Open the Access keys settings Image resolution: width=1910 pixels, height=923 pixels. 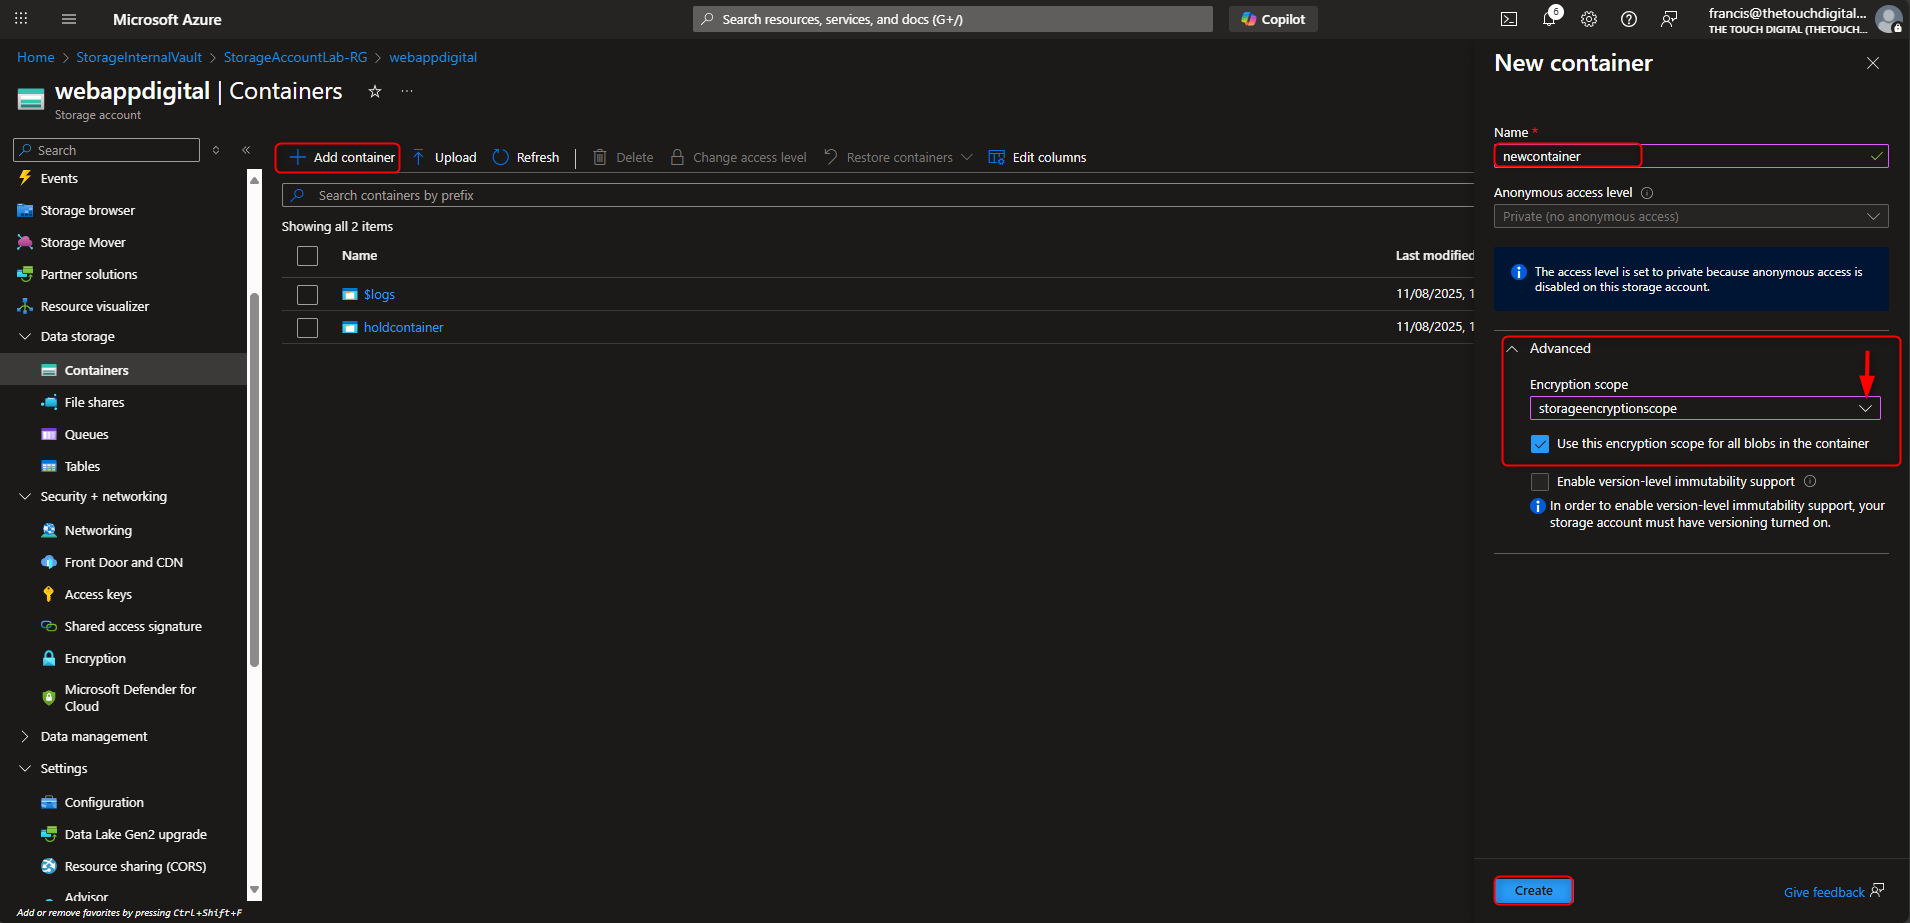[97, 594]
